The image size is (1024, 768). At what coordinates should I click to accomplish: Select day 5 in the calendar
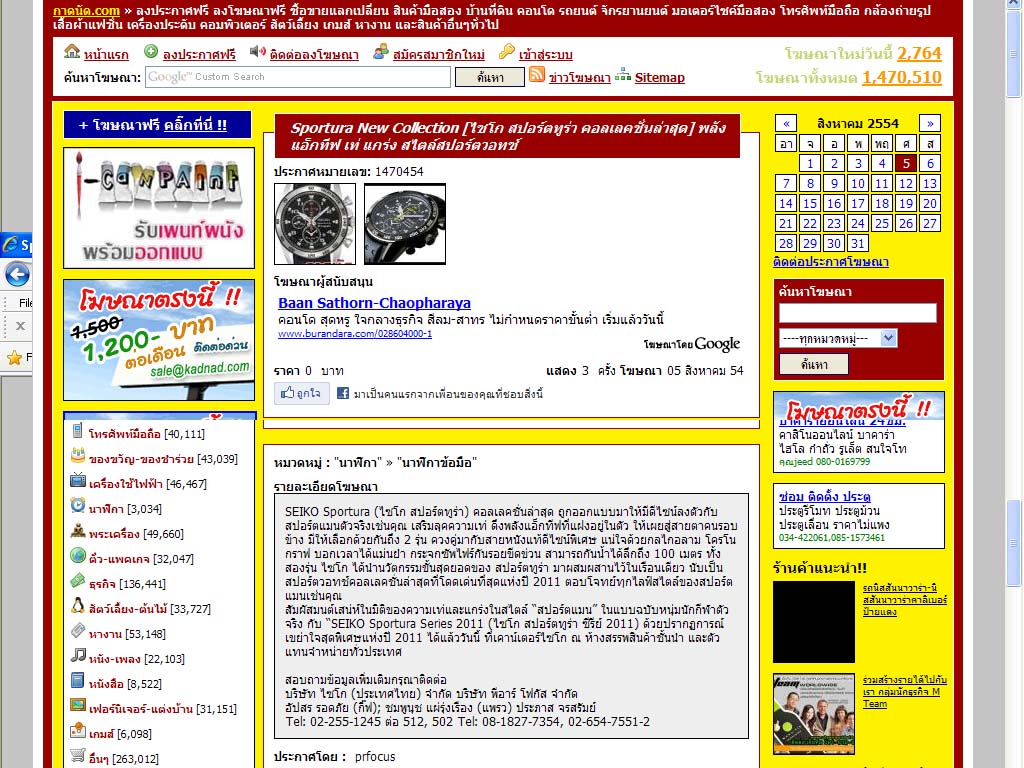(x=906, y=163)
